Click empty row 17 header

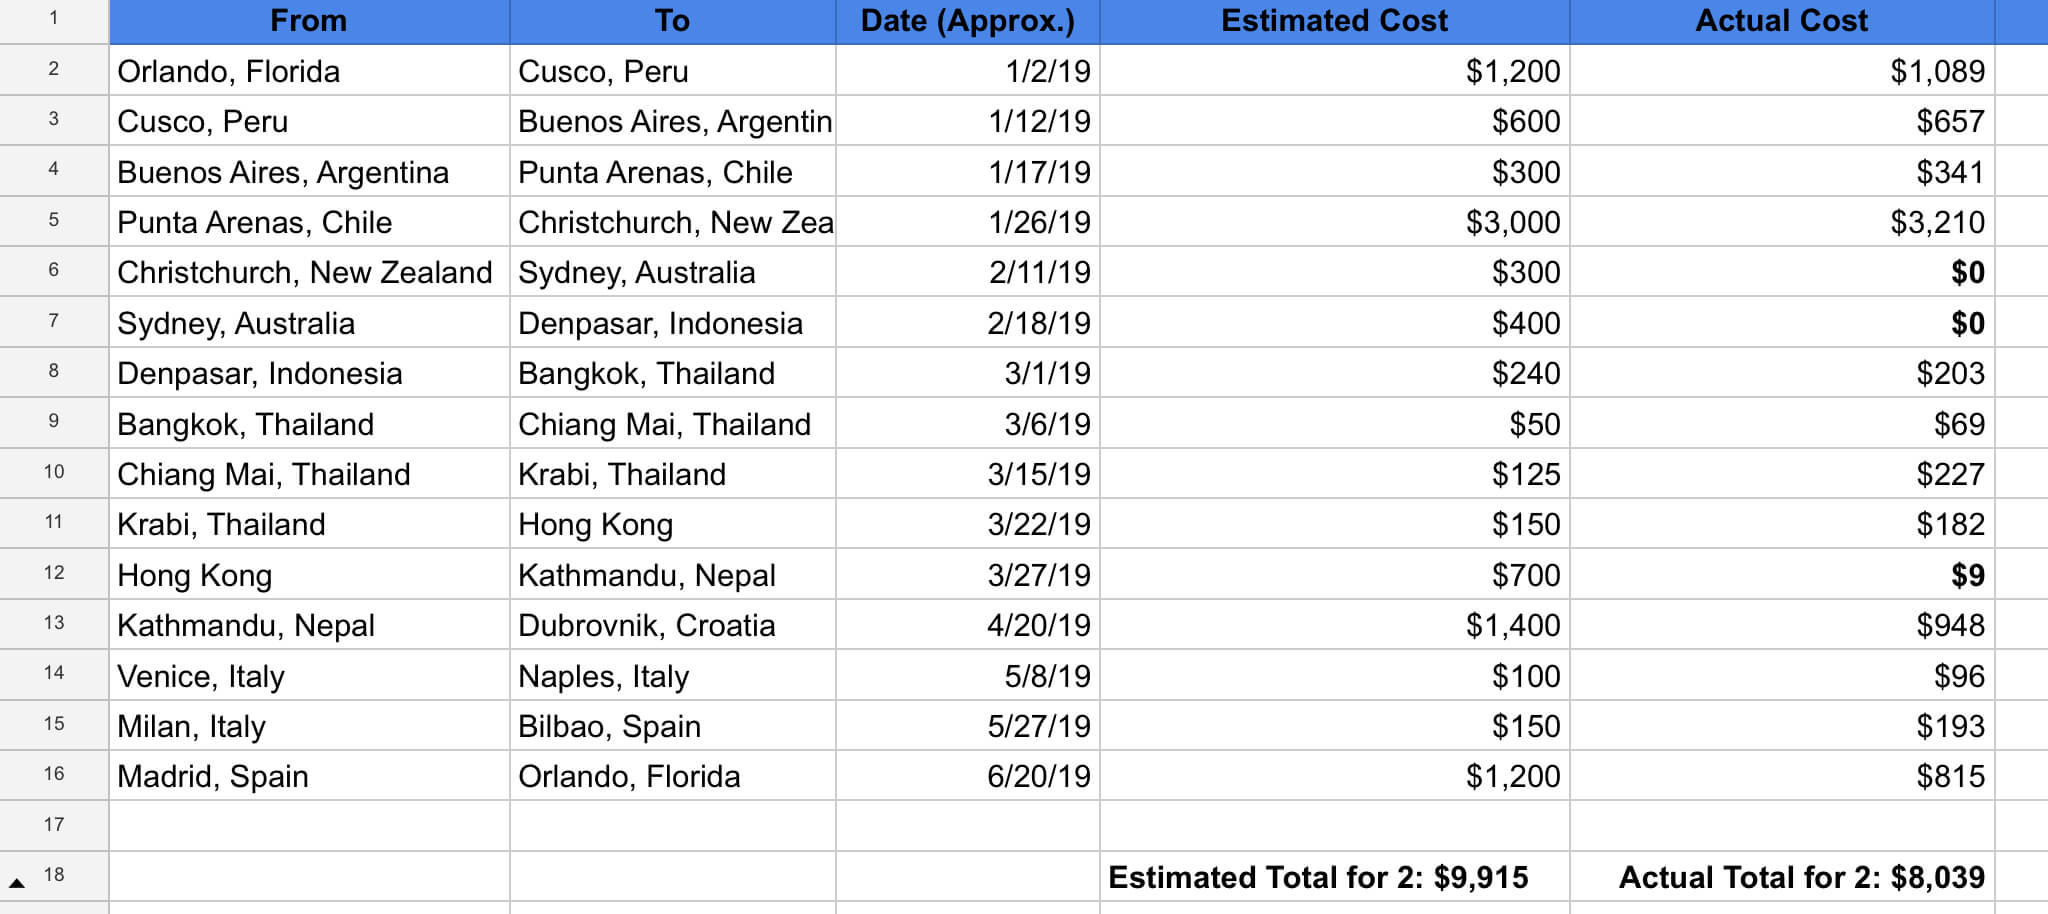pos(54,825)
